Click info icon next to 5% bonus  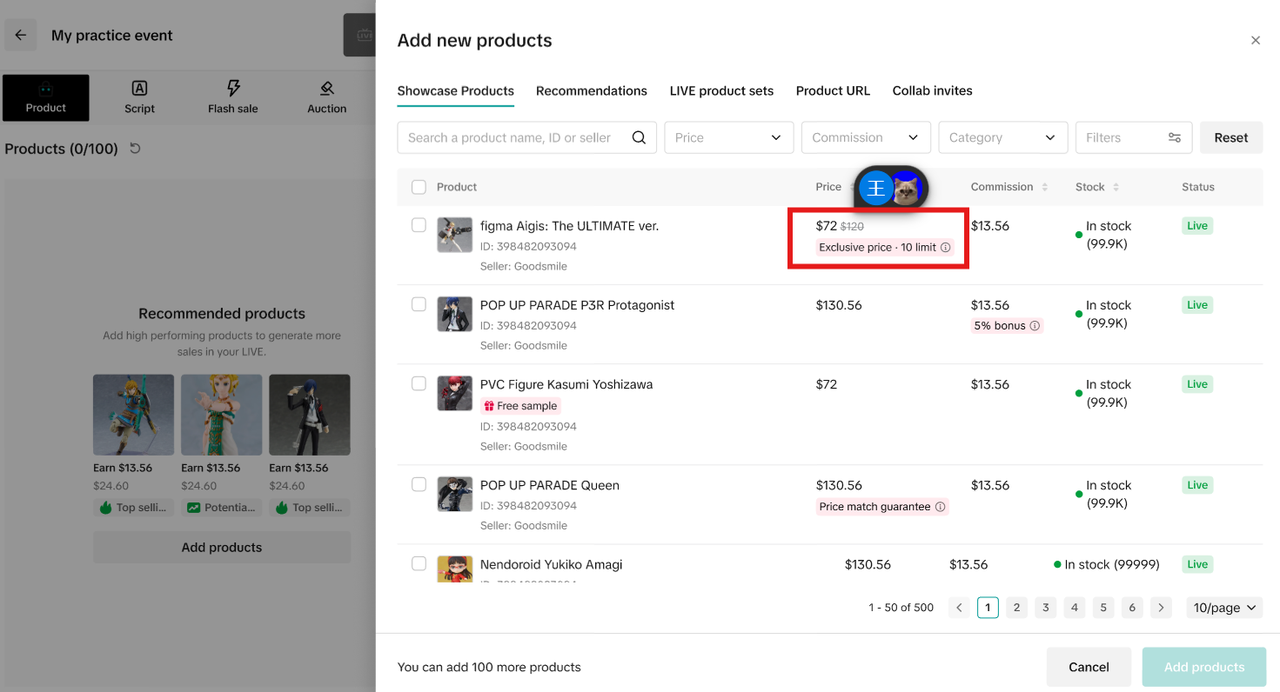point(1034,326)
